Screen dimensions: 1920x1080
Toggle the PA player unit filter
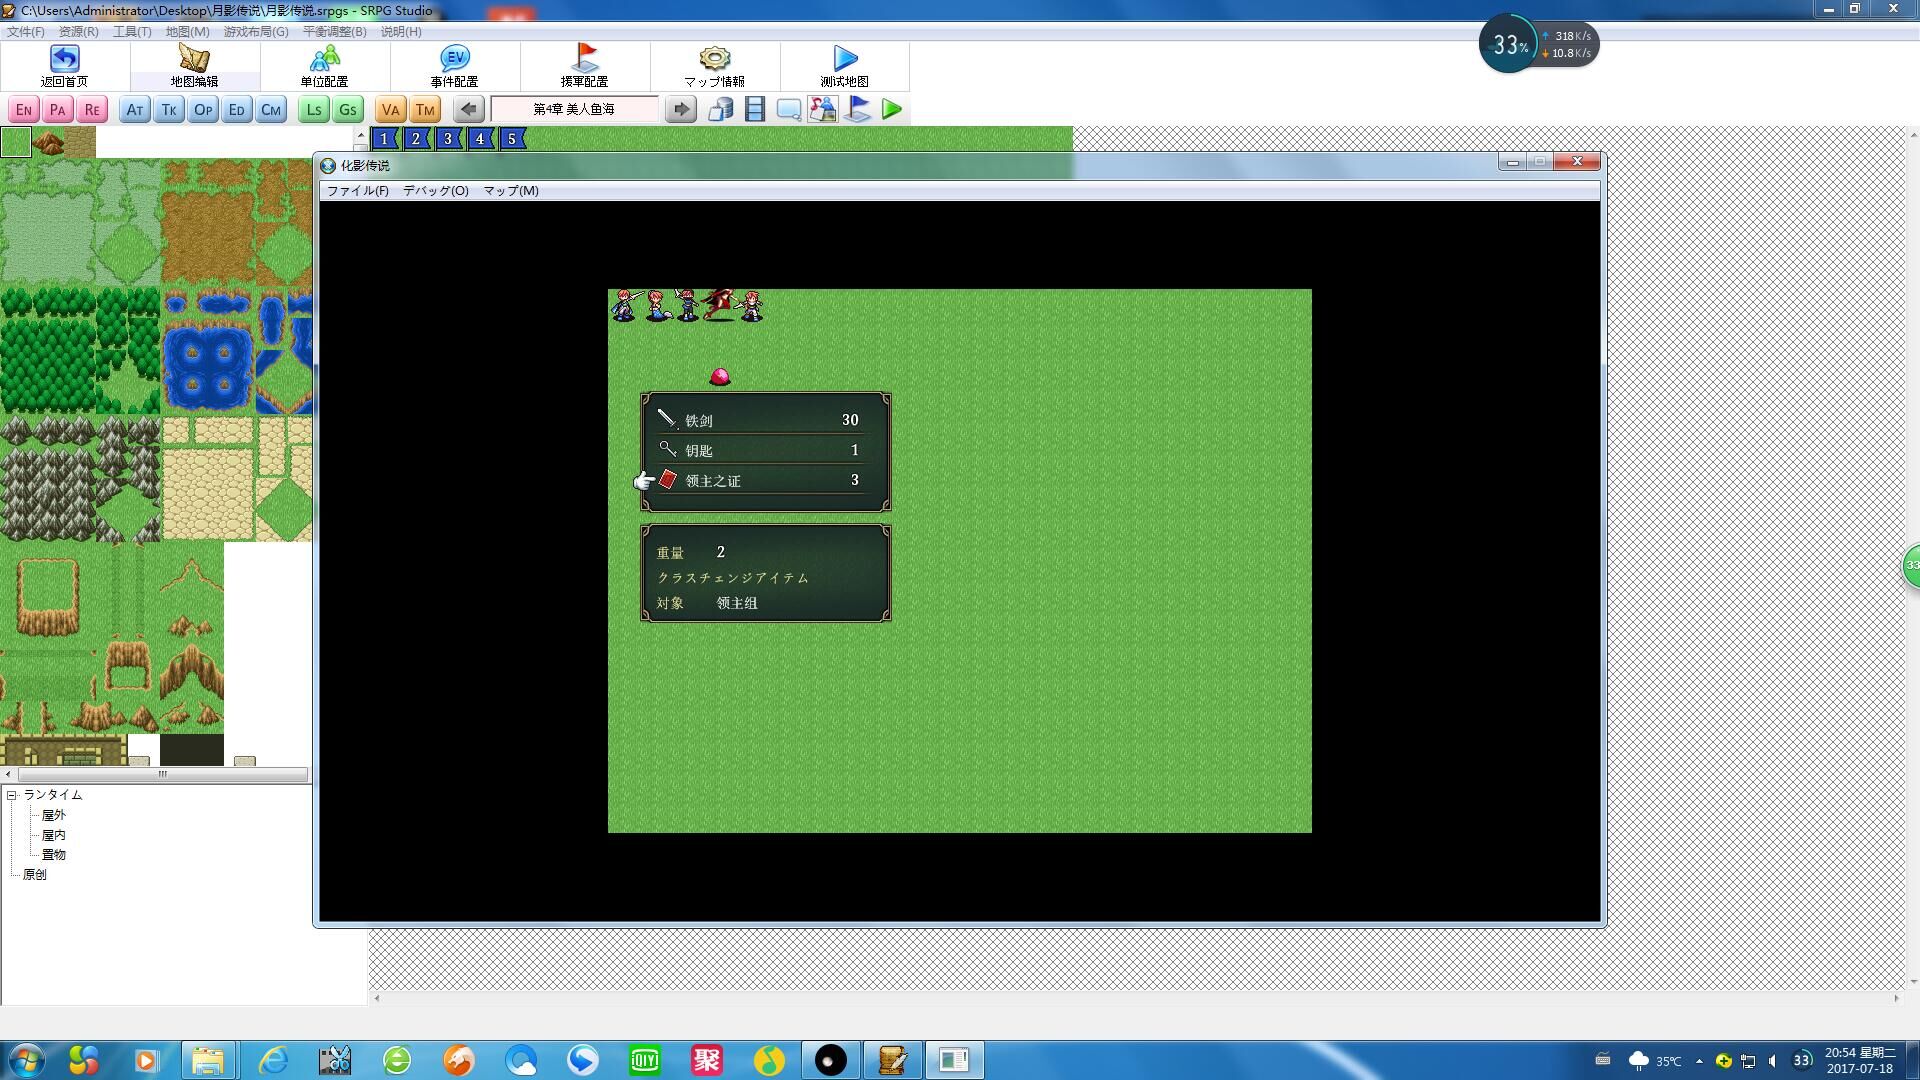pos(58,110)
